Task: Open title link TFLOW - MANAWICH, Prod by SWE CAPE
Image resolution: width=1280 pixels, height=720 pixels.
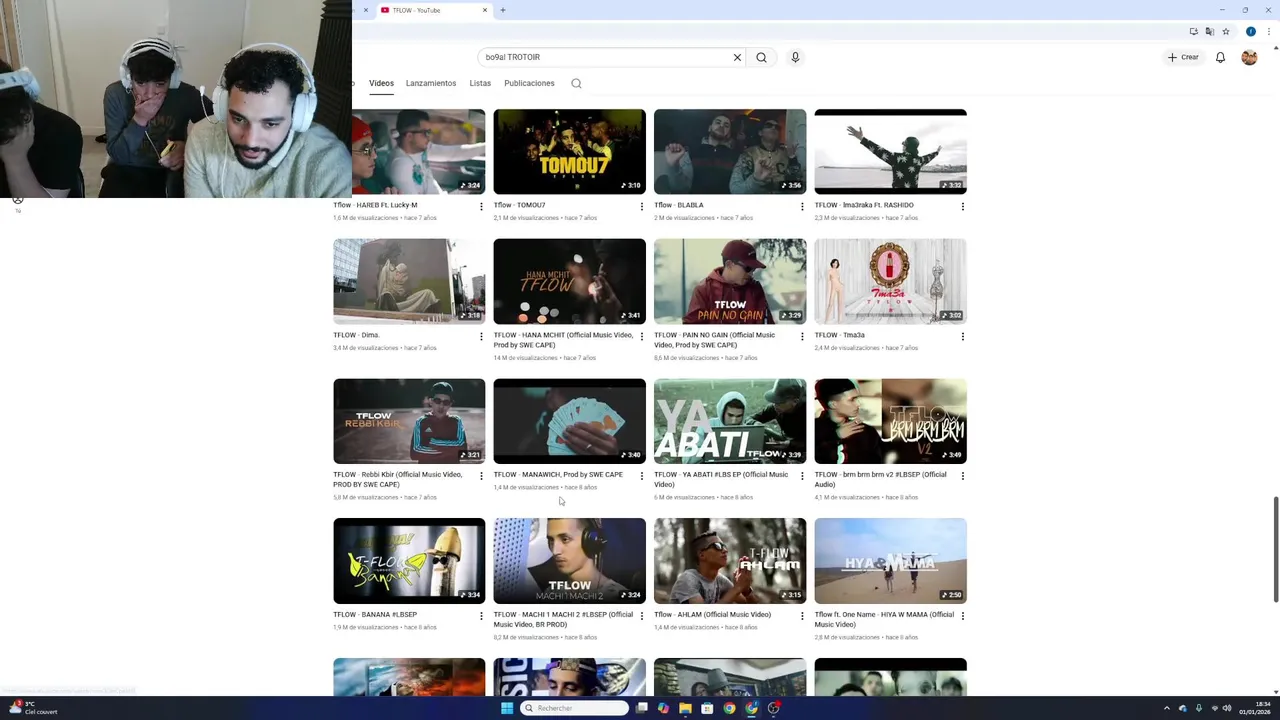Action: click(558, 475)
